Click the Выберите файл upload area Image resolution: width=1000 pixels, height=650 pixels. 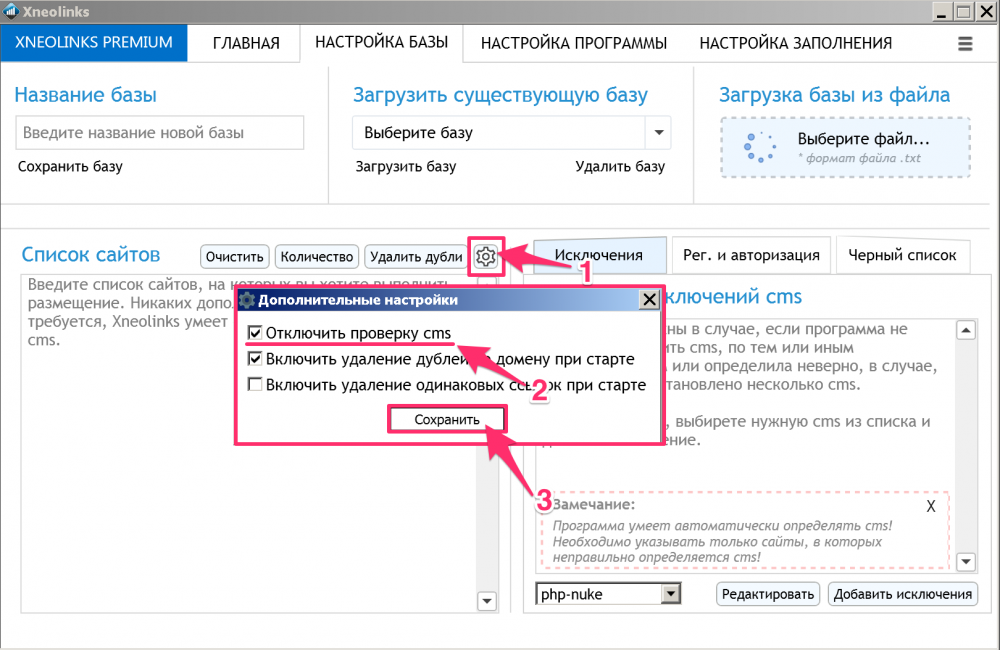846,147
